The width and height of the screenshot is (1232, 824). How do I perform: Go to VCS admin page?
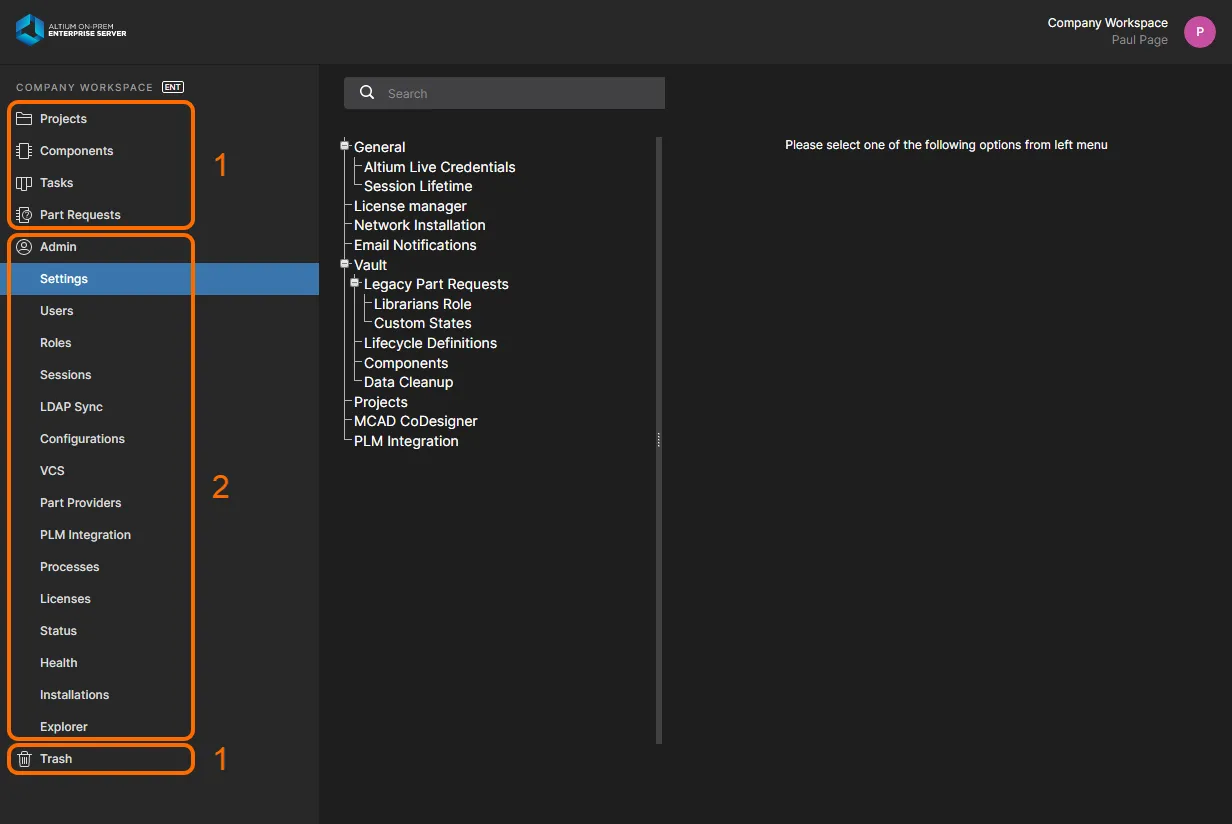[x=52, y=471]
